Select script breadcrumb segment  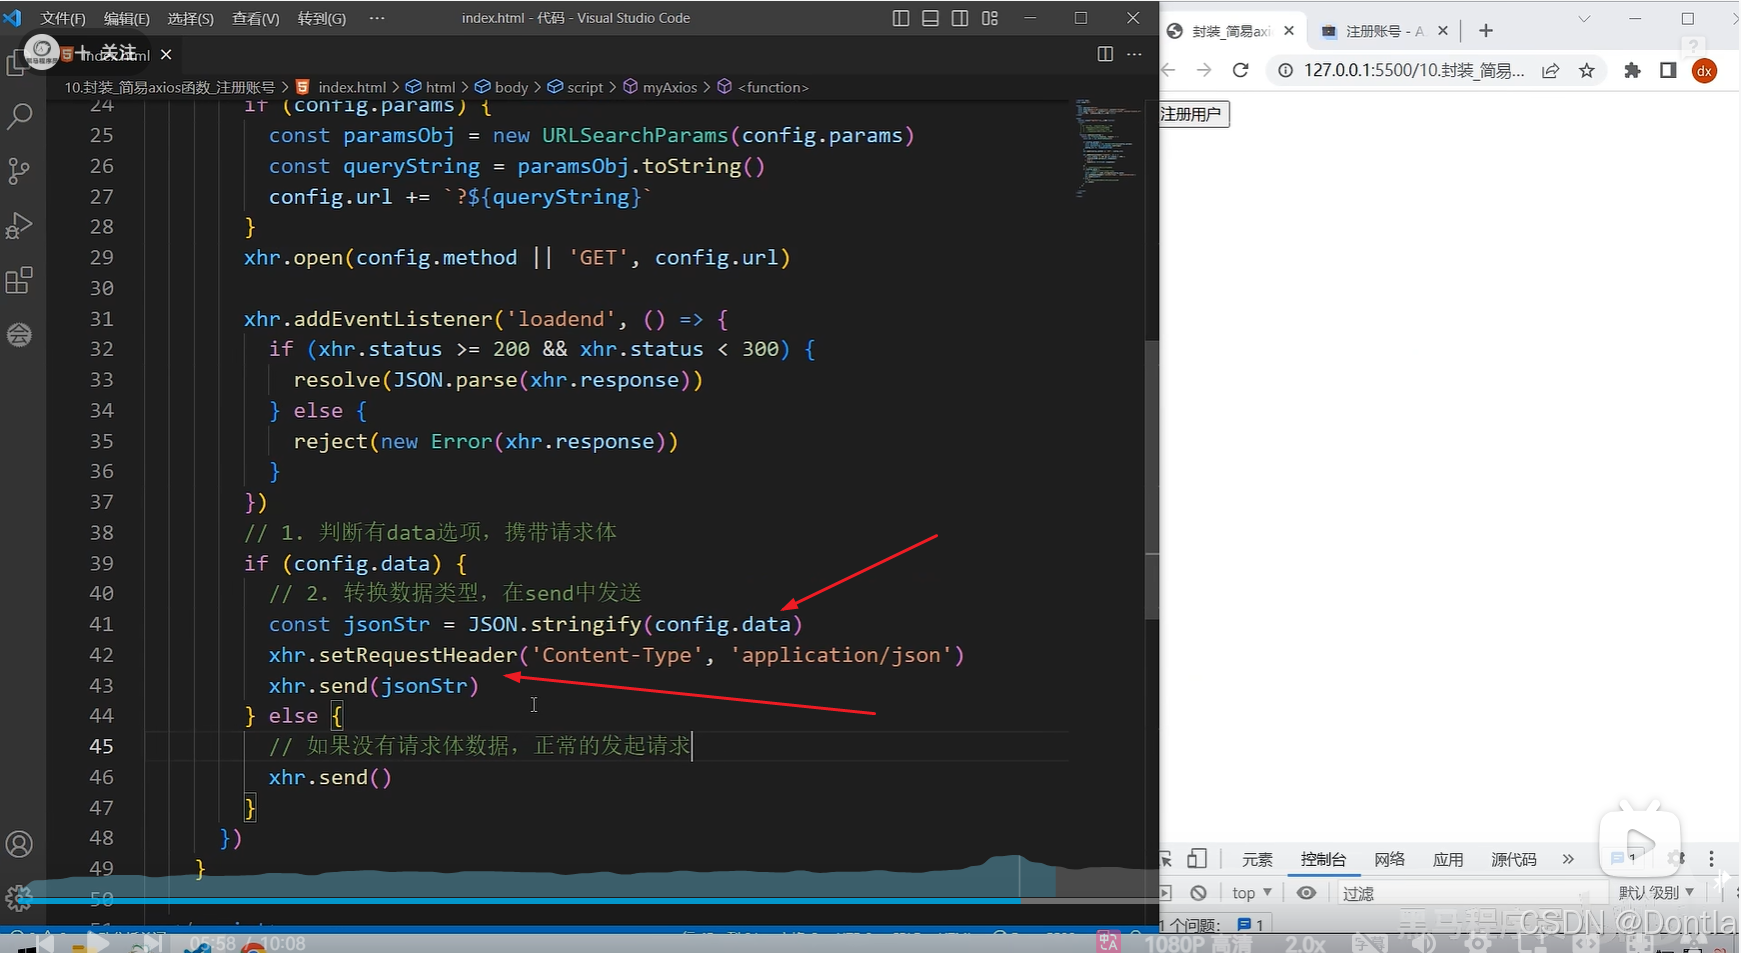[576, 87]
